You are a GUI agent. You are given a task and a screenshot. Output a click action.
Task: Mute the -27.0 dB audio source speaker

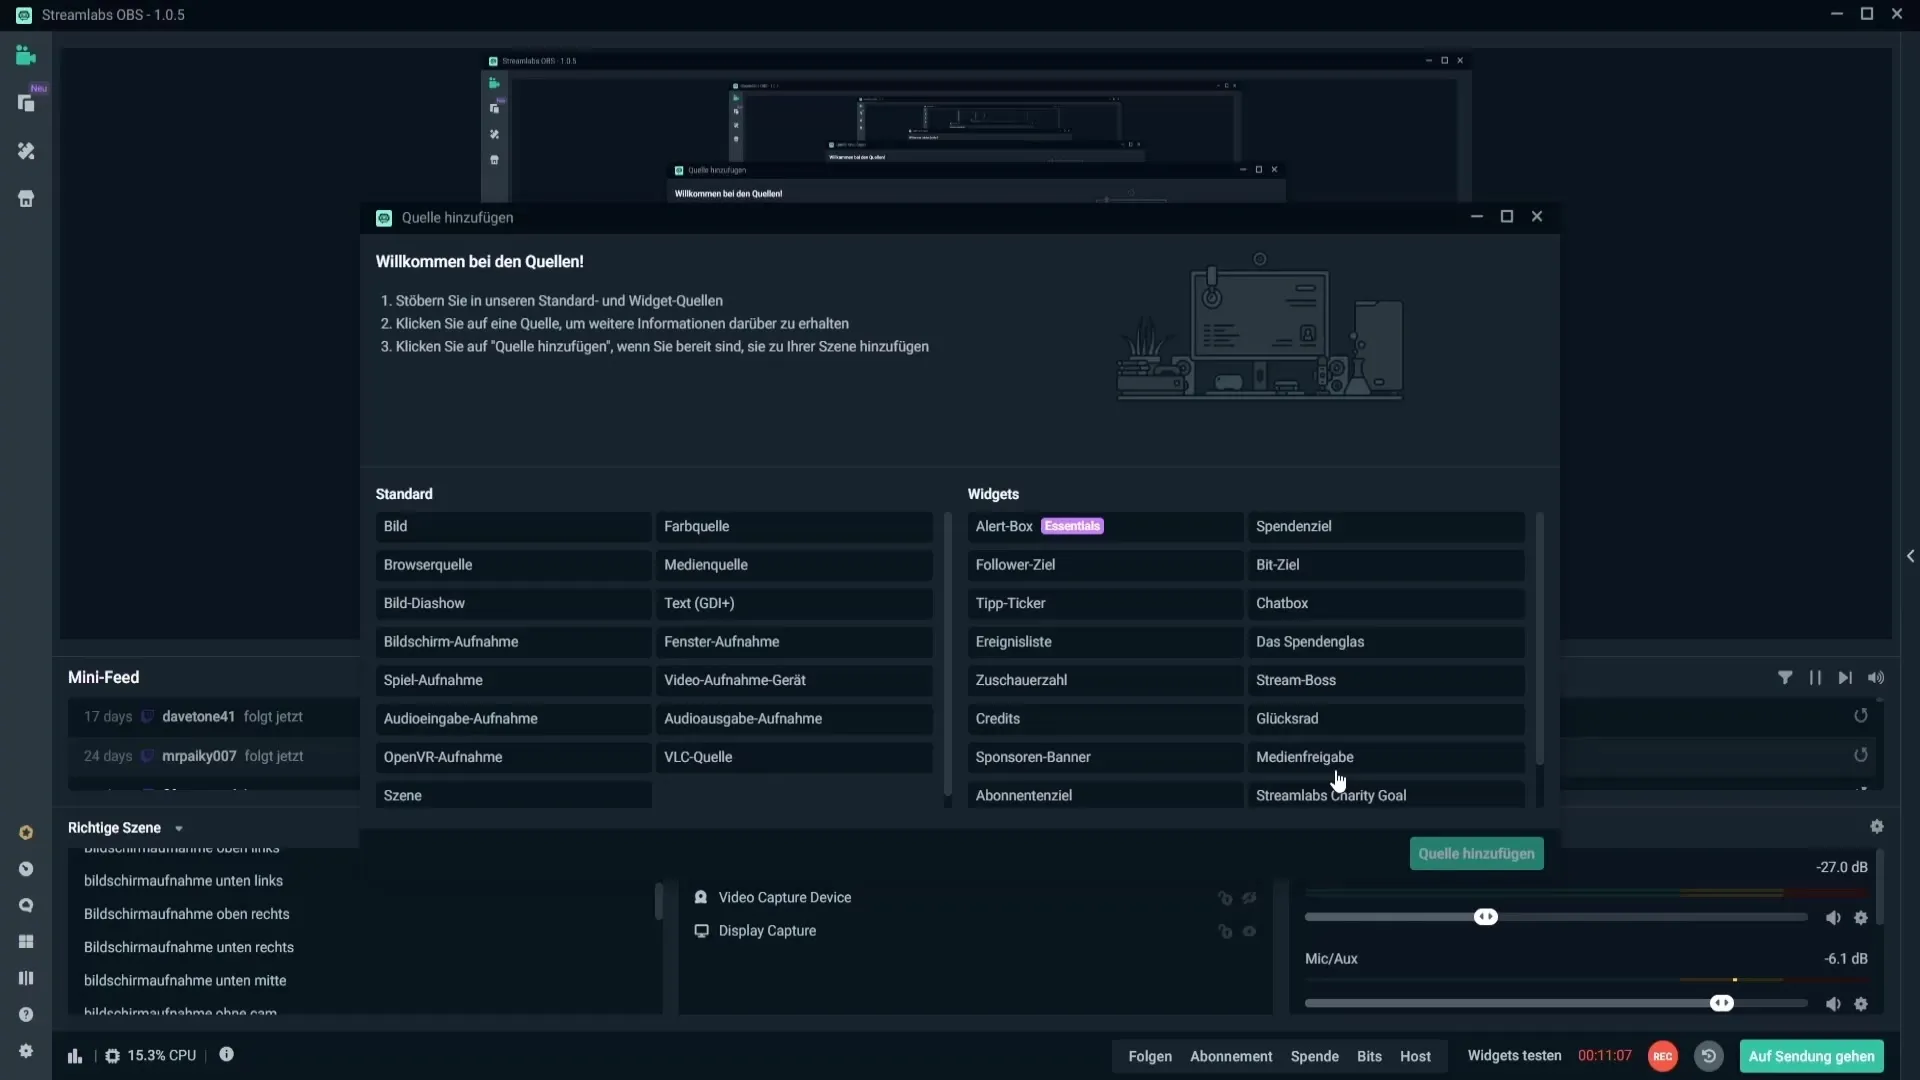pos(1833,918)
